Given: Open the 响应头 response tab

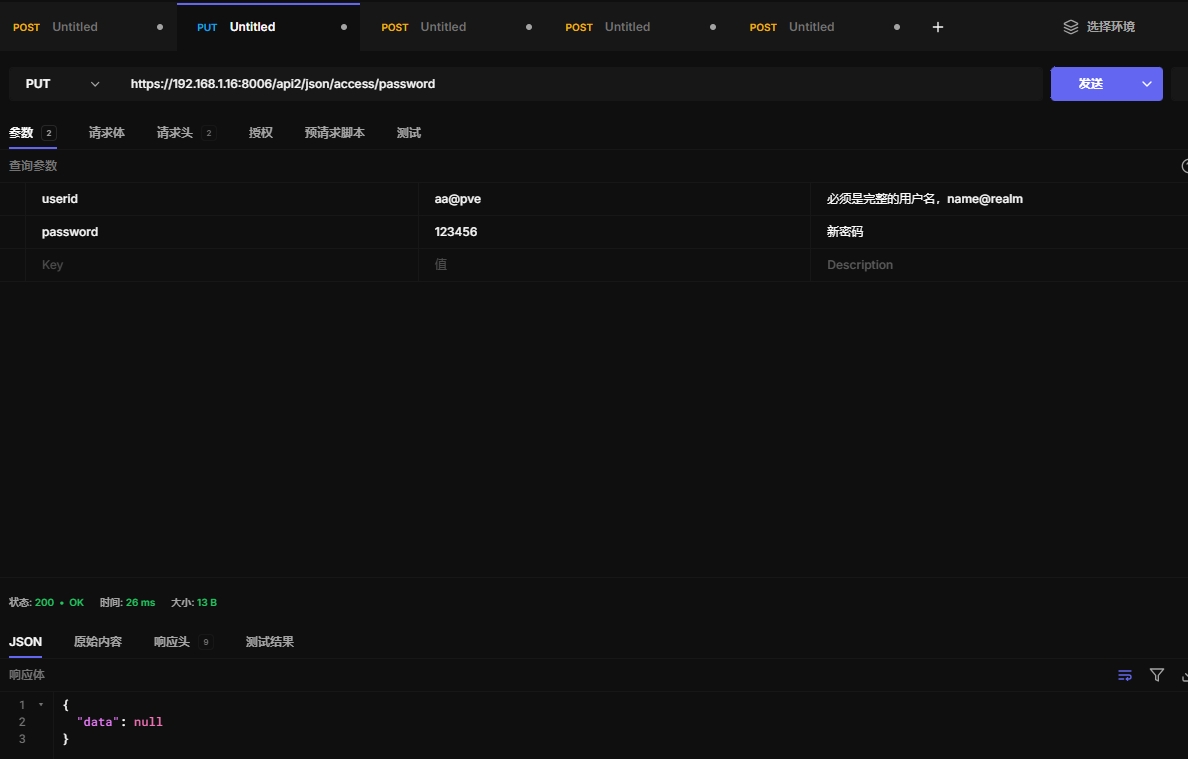Looking at the screenshot, I should pos(172,642).
